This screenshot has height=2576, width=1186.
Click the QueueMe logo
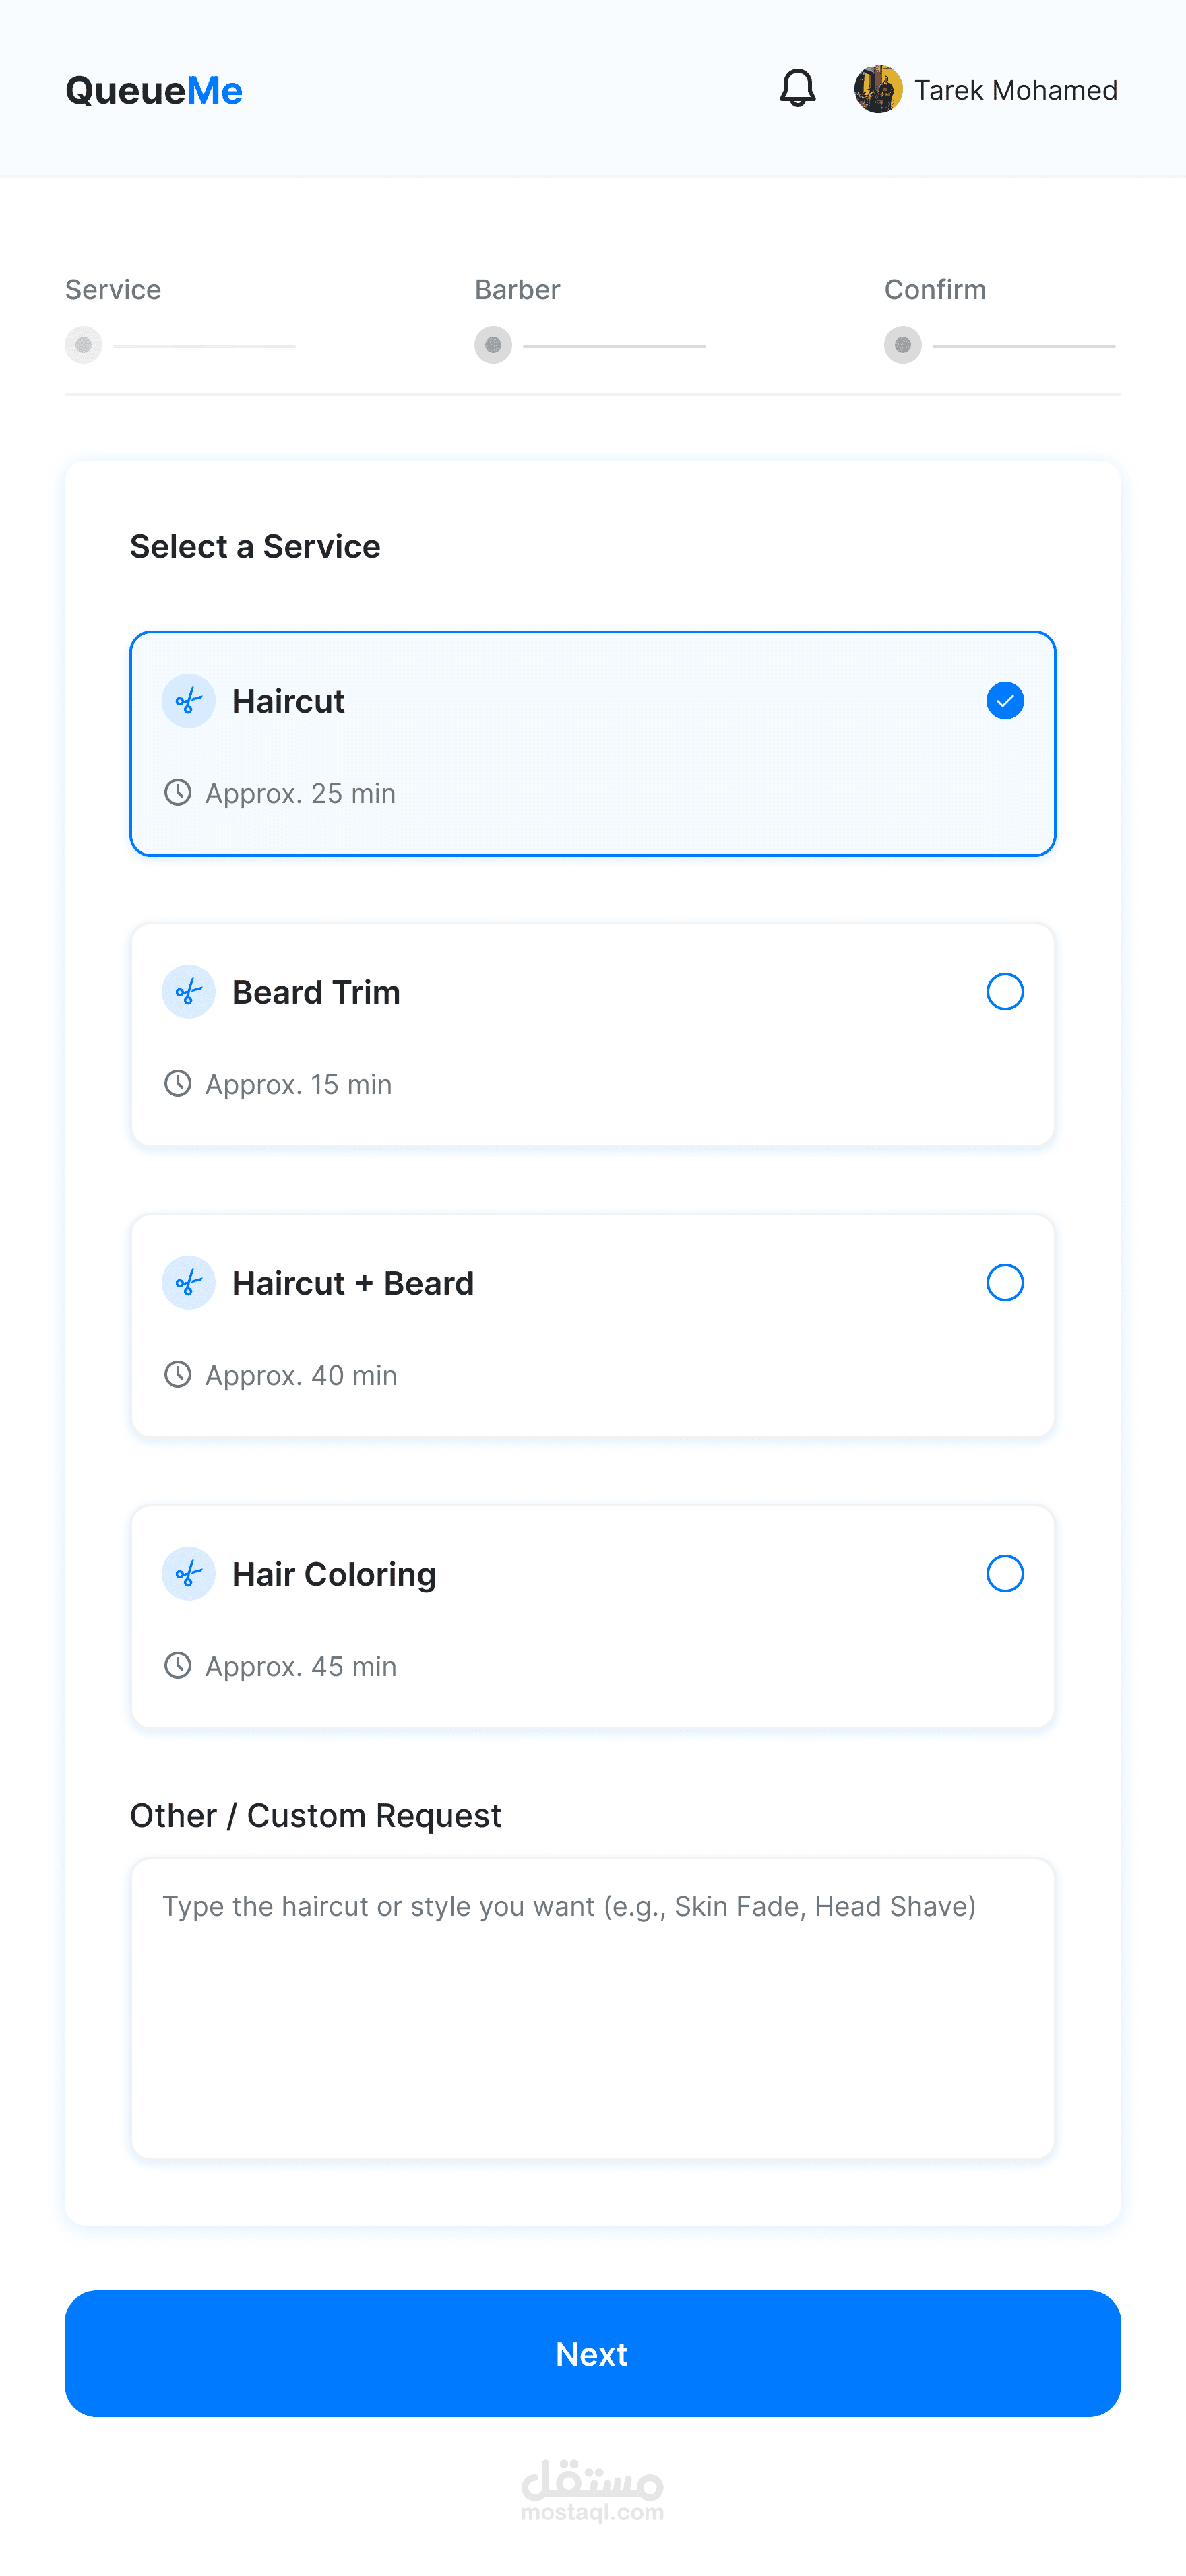(154, 91)
